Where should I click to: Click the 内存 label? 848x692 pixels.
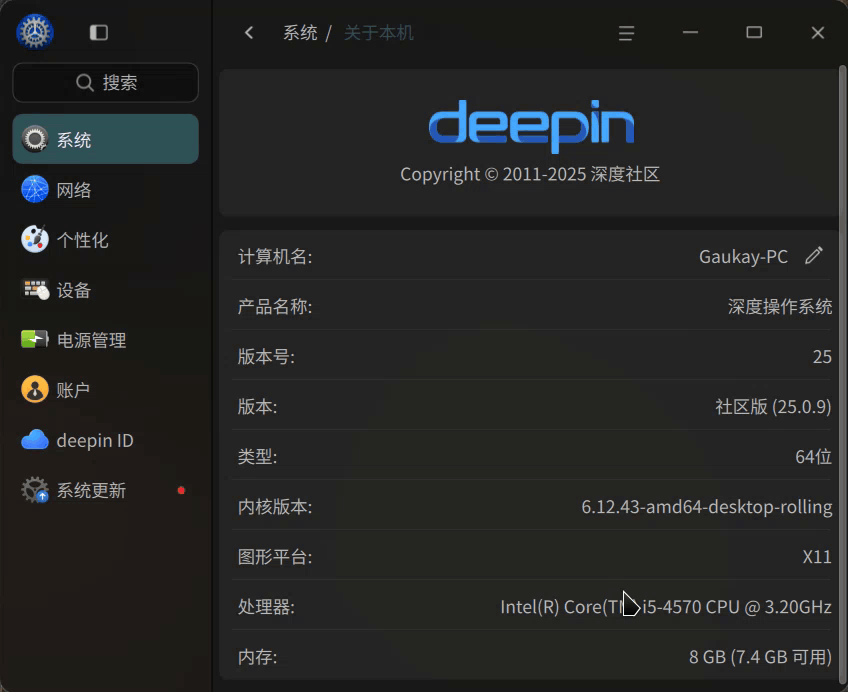257,657
